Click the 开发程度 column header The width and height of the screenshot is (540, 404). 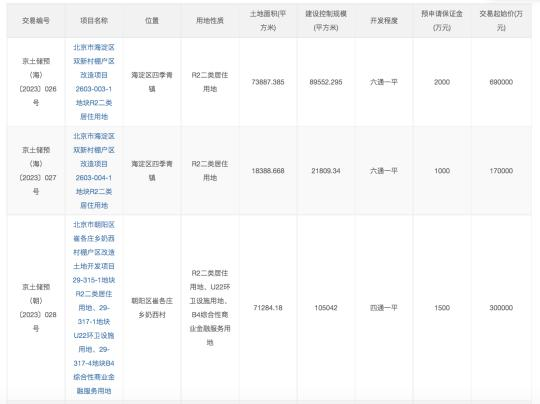pyautogui.click(x=384, y=21)
